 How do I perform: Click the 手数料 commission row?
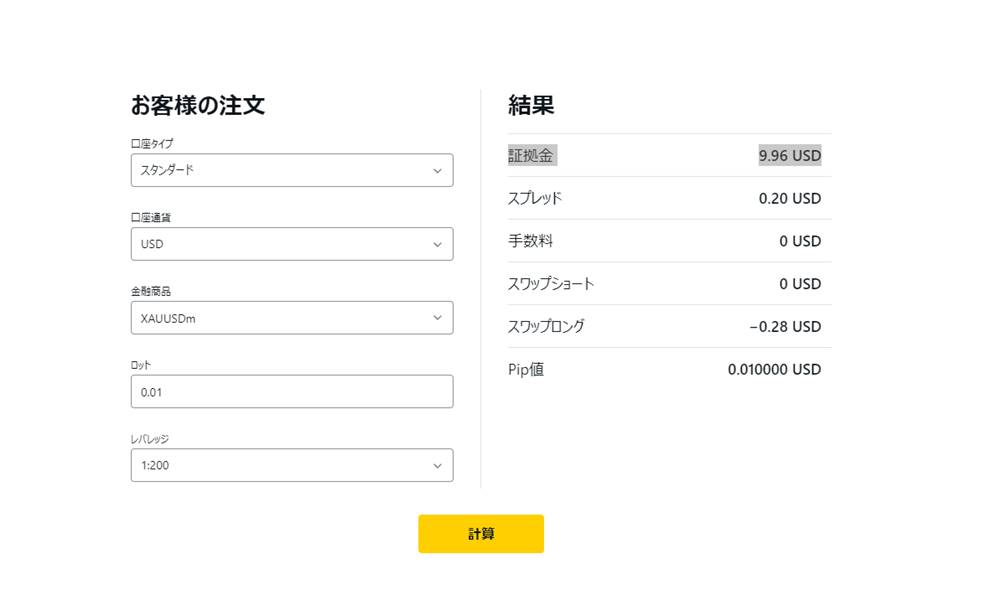531,241
